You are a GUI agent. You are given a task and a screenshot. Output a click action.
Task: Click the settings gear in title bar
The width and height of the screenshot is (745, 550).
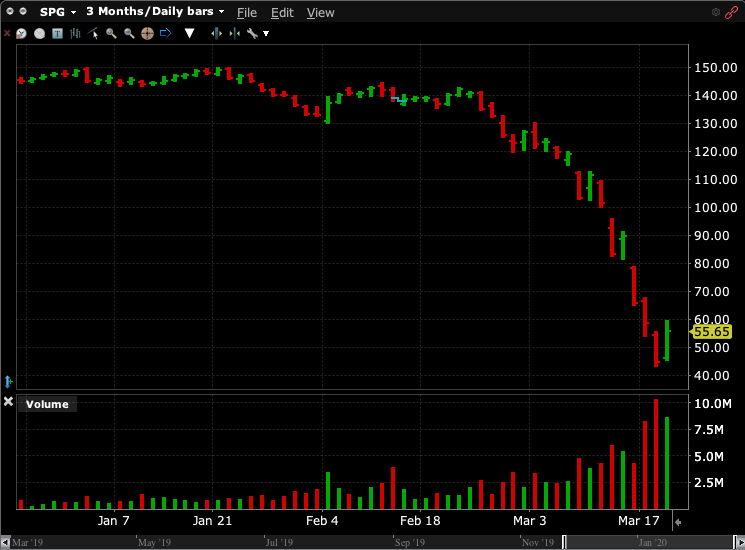[716, 12]
